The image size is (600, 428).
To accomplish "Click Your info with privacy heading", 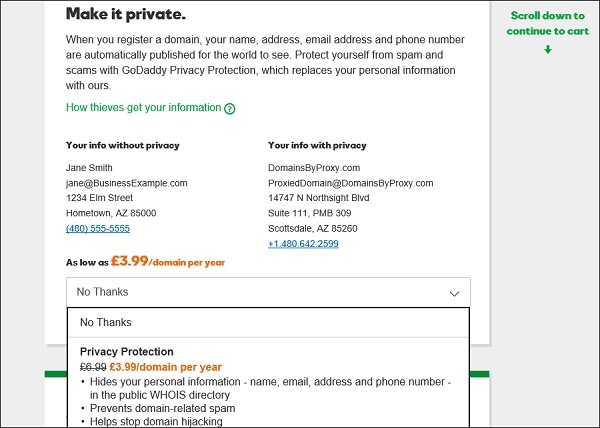I will click(317, 145).
